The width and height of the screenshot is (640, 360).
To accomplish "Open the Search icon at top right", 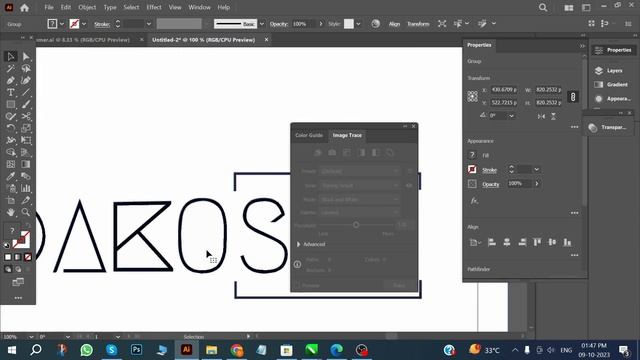I will pos(543,8).
